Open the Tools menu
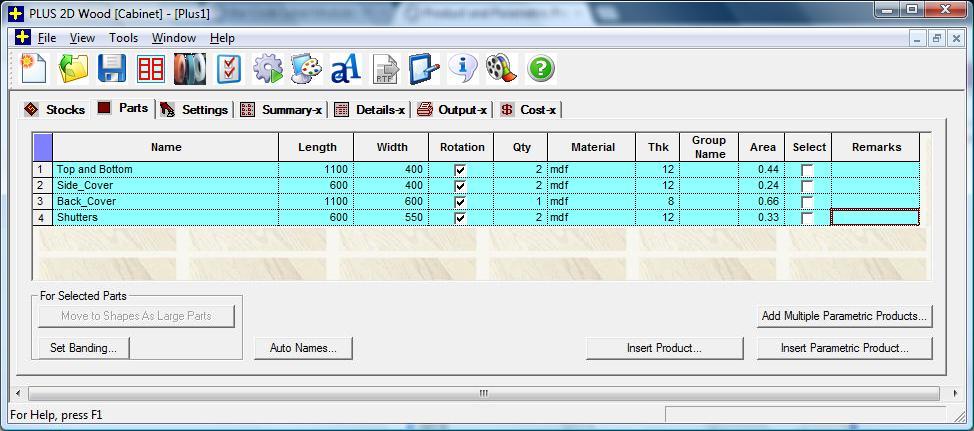 click(123, 38)
